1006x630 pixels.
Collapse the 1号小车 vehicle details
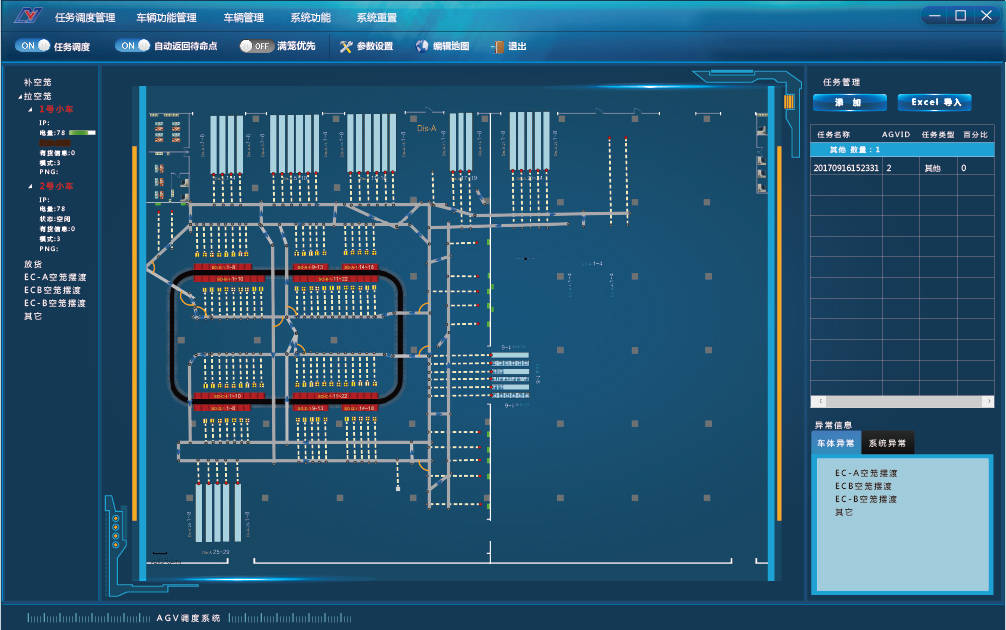(31, 109)
